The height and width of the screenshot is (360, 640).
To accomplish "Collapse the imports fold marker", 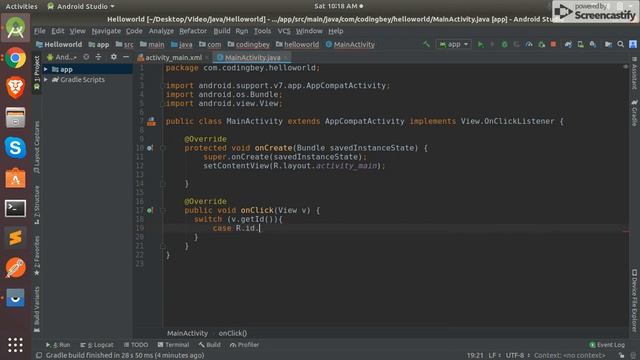I will [162, 86].
